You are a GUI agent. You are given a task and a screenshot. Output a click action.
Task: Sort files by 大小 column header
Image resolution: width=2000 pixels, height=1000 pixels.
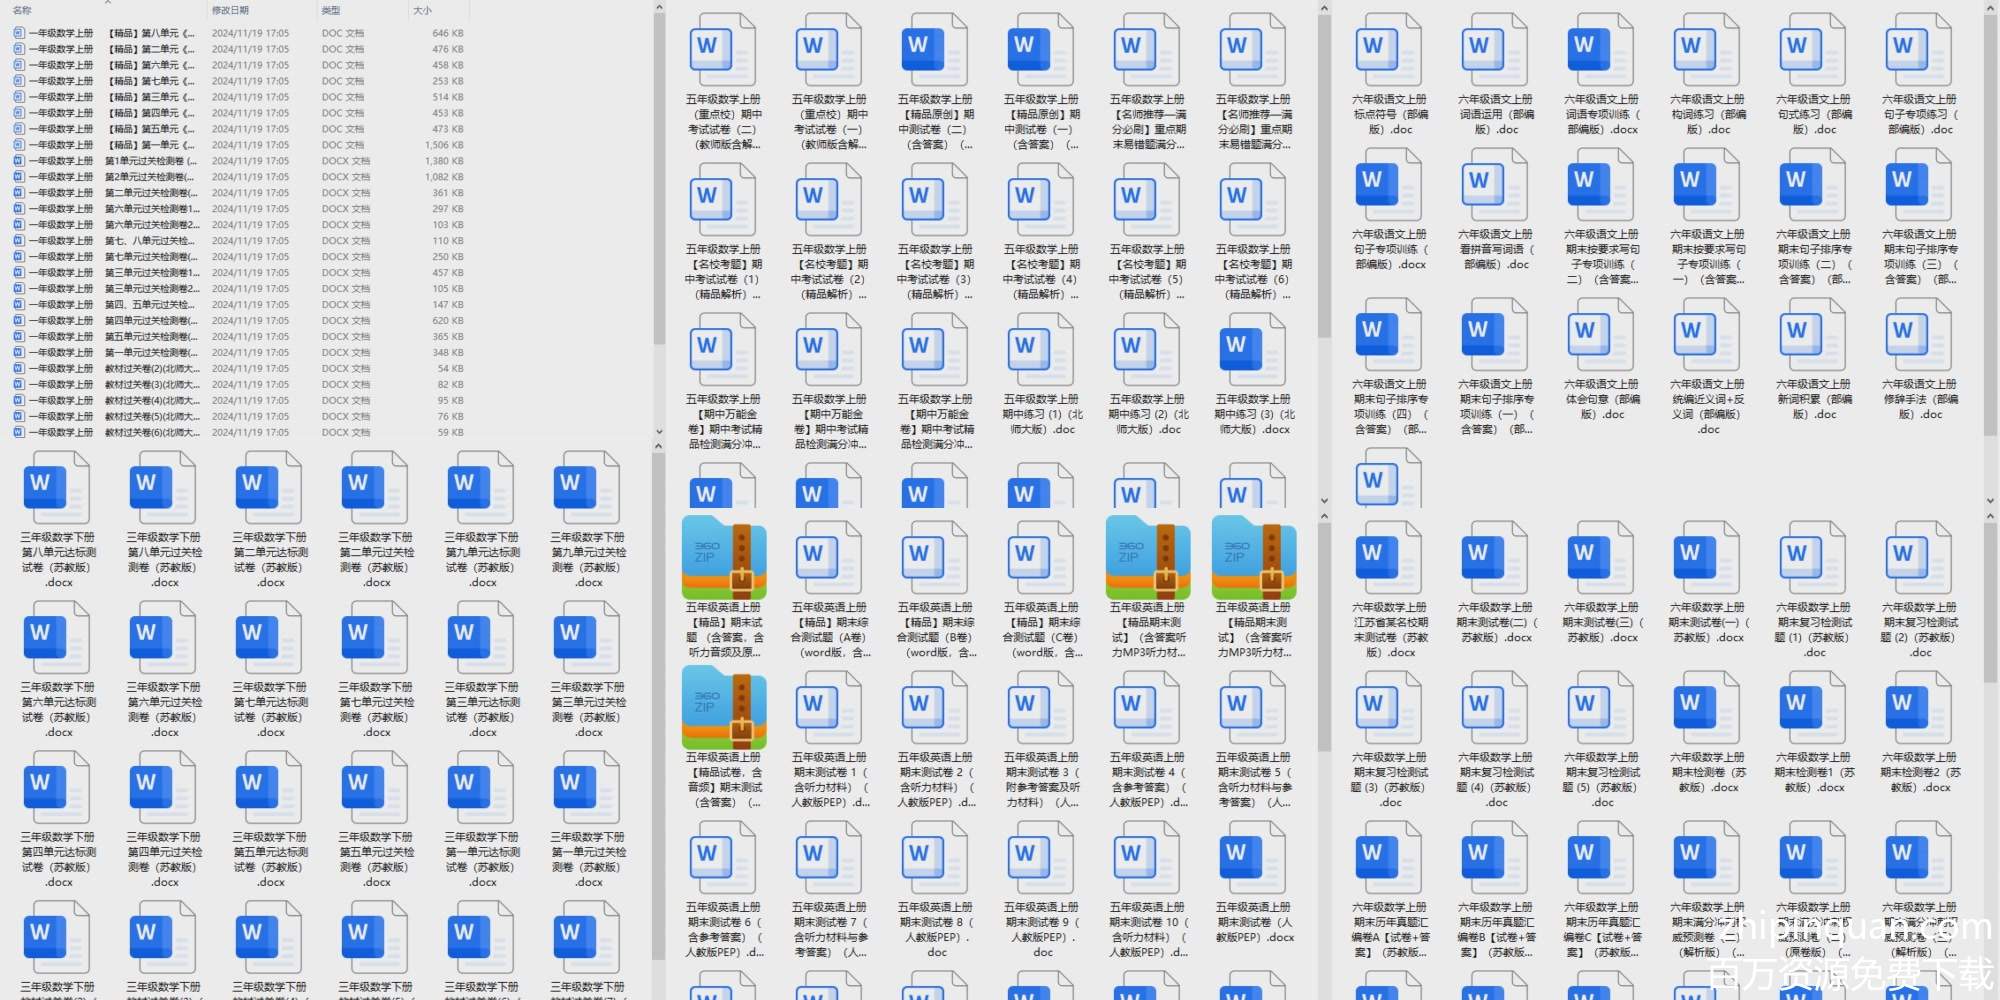point(423,10)
